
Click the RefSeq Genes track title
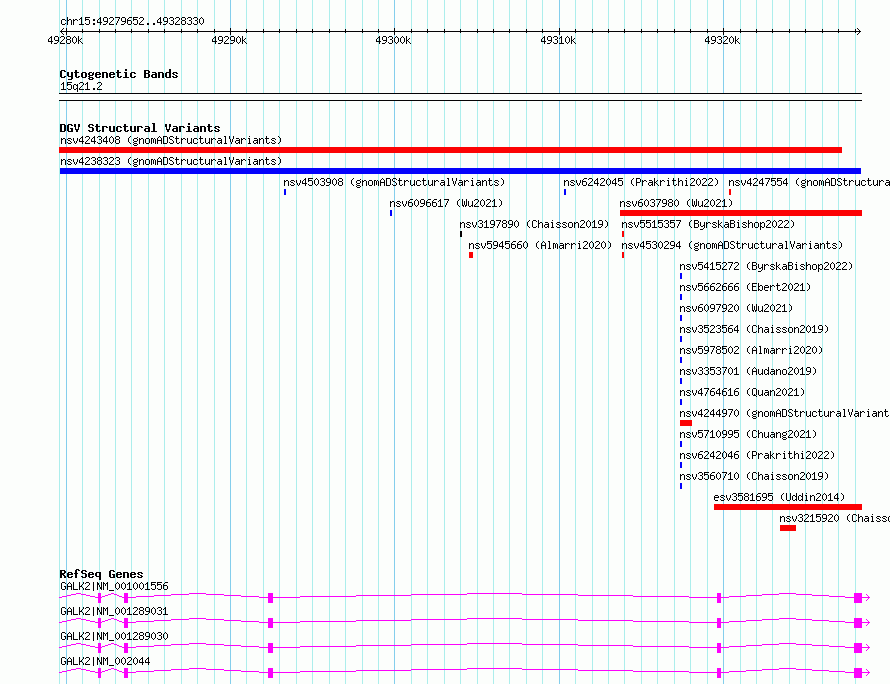[x=101, y=574]
